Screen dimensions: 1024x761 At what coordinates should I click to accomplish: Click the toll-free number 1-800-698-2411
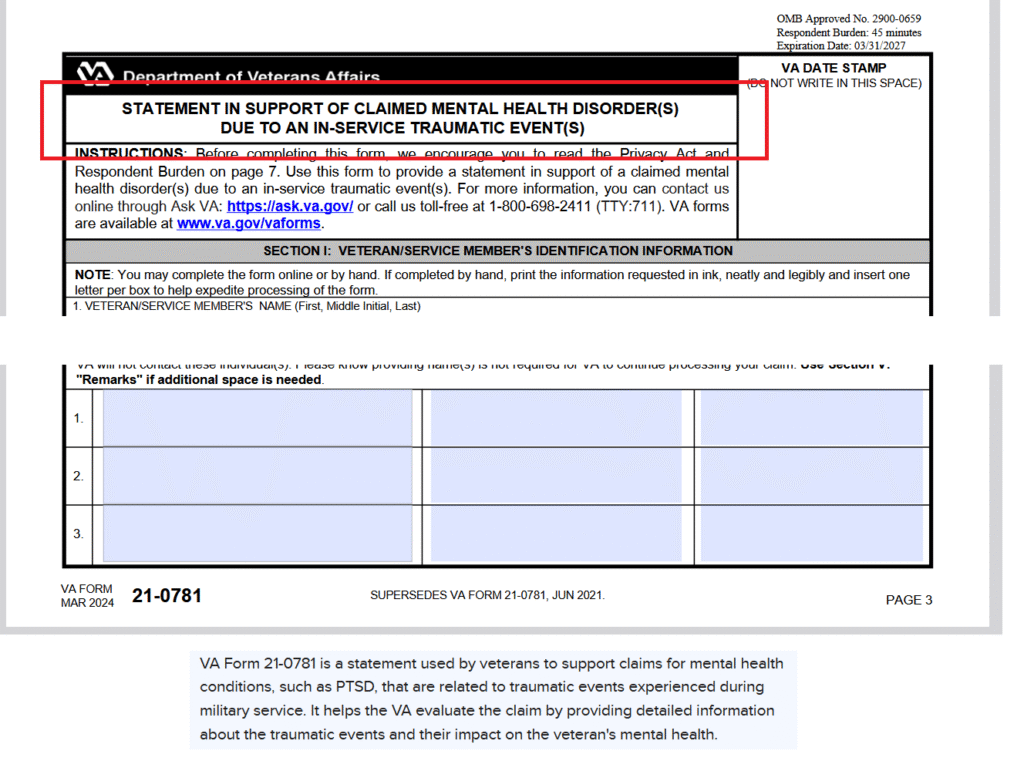tap(543, 206)
